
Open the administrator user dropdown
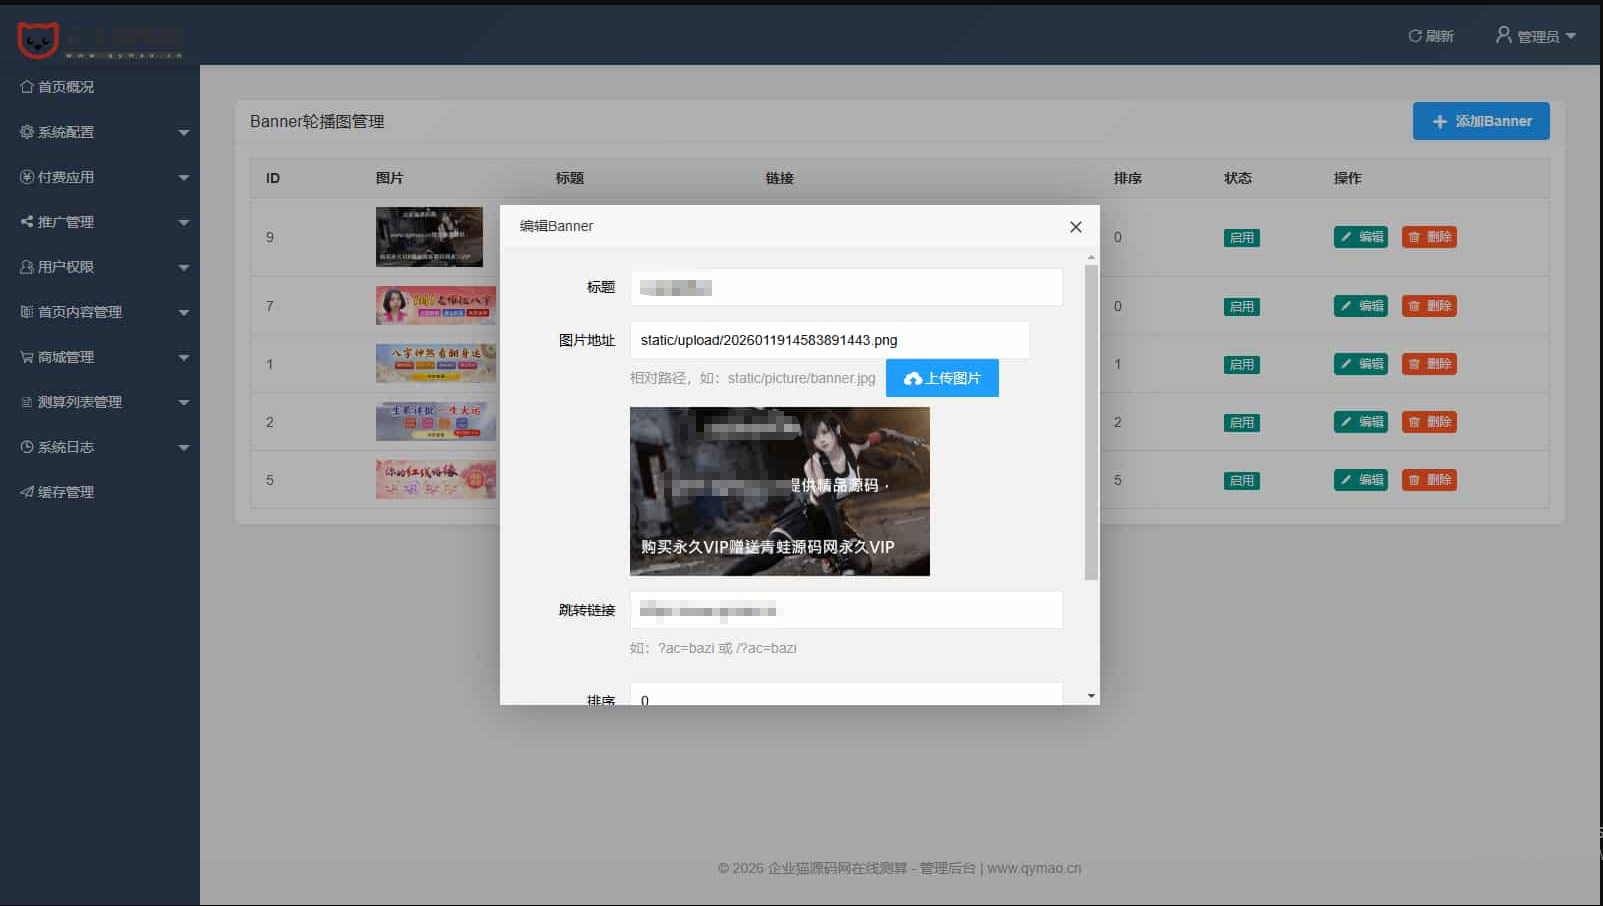(x=1535, y=36)
